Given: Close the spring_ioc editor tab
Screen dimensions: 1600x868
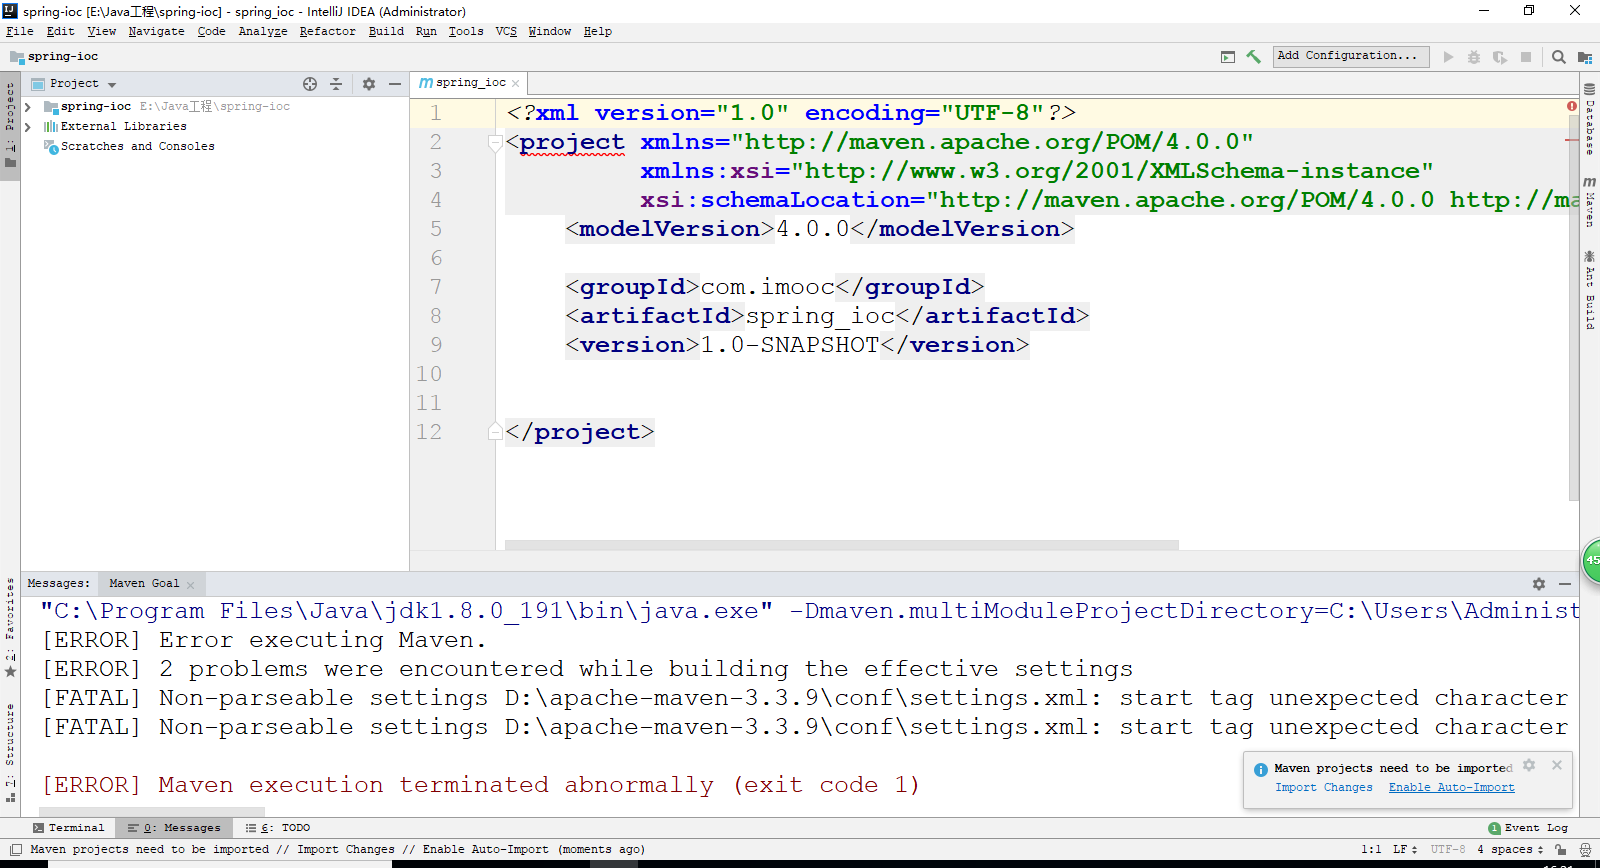Looking at the screenshot, I should click(x=516, y=84).
